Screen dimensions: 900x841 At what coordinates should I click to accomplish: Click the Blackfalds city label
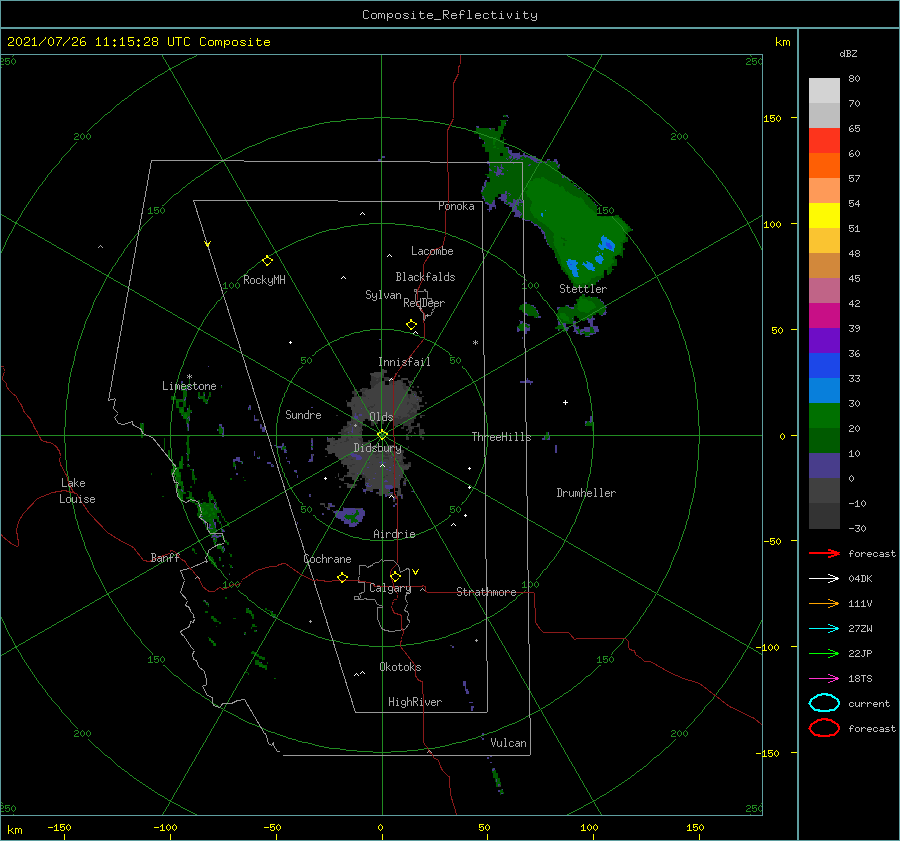click(x=425, y=277)
